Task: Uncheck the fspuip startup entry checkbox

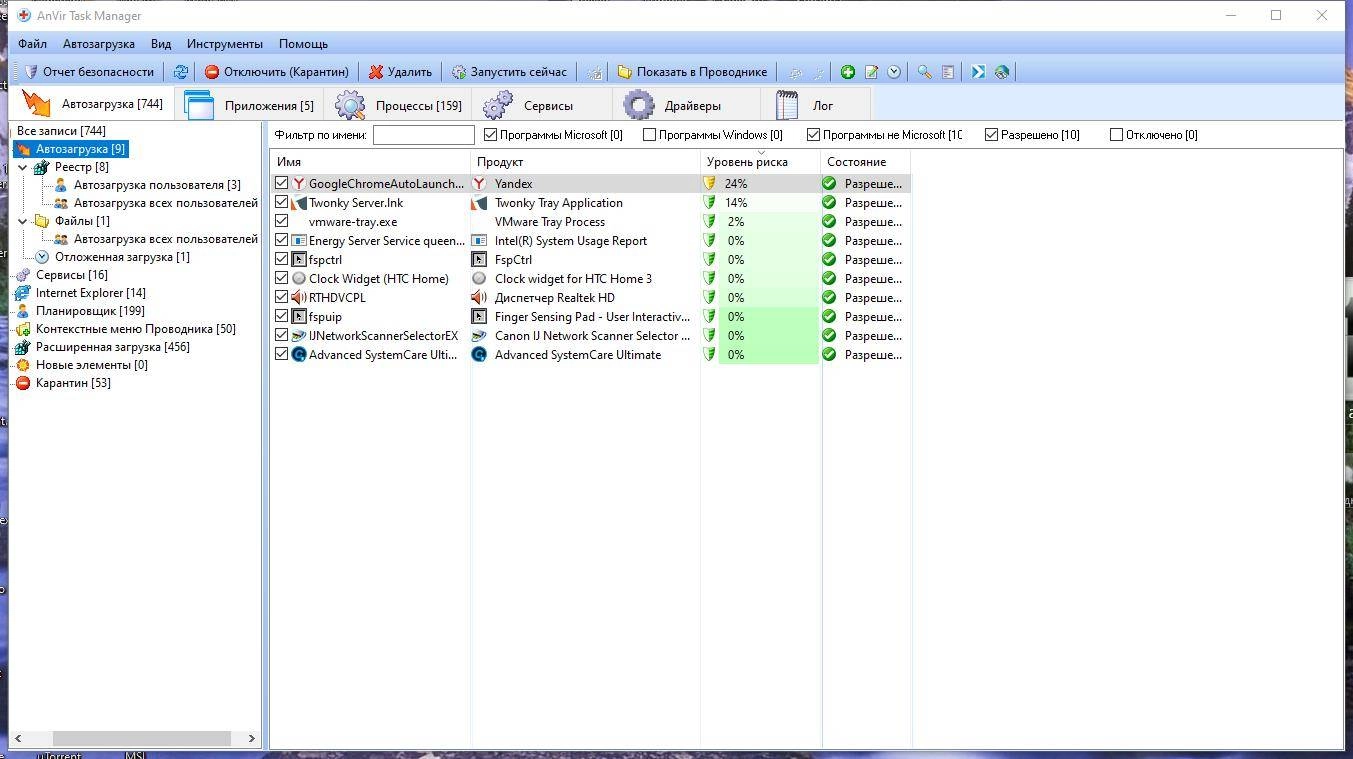Action: [282, 317]
